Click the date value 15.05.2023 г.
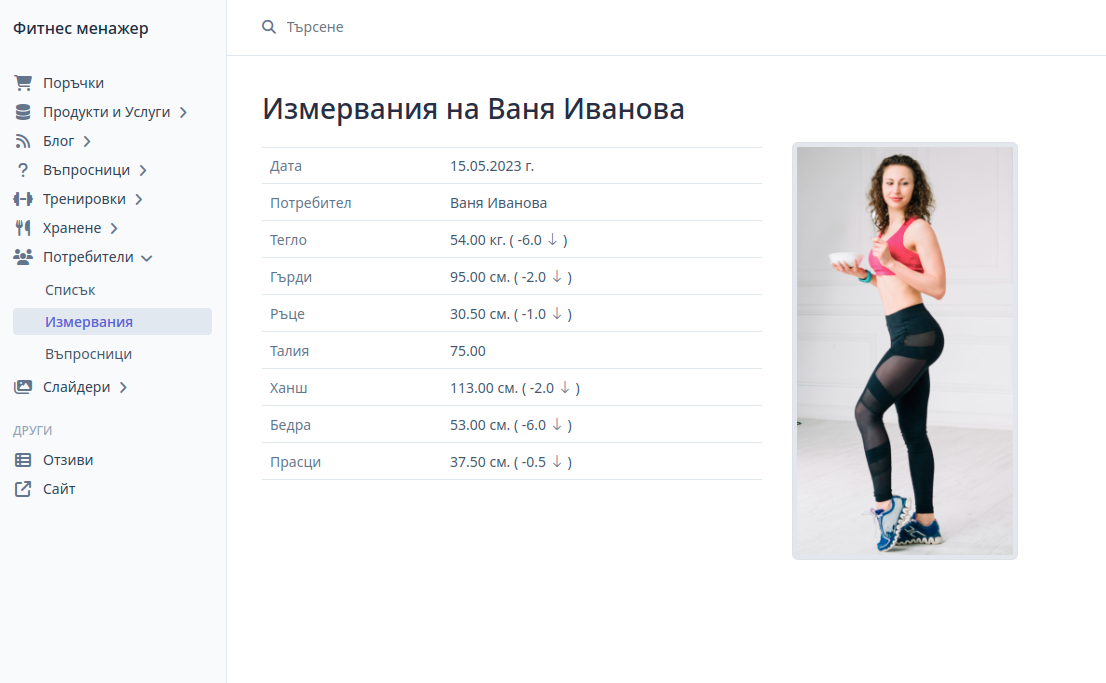 (492, 166)
